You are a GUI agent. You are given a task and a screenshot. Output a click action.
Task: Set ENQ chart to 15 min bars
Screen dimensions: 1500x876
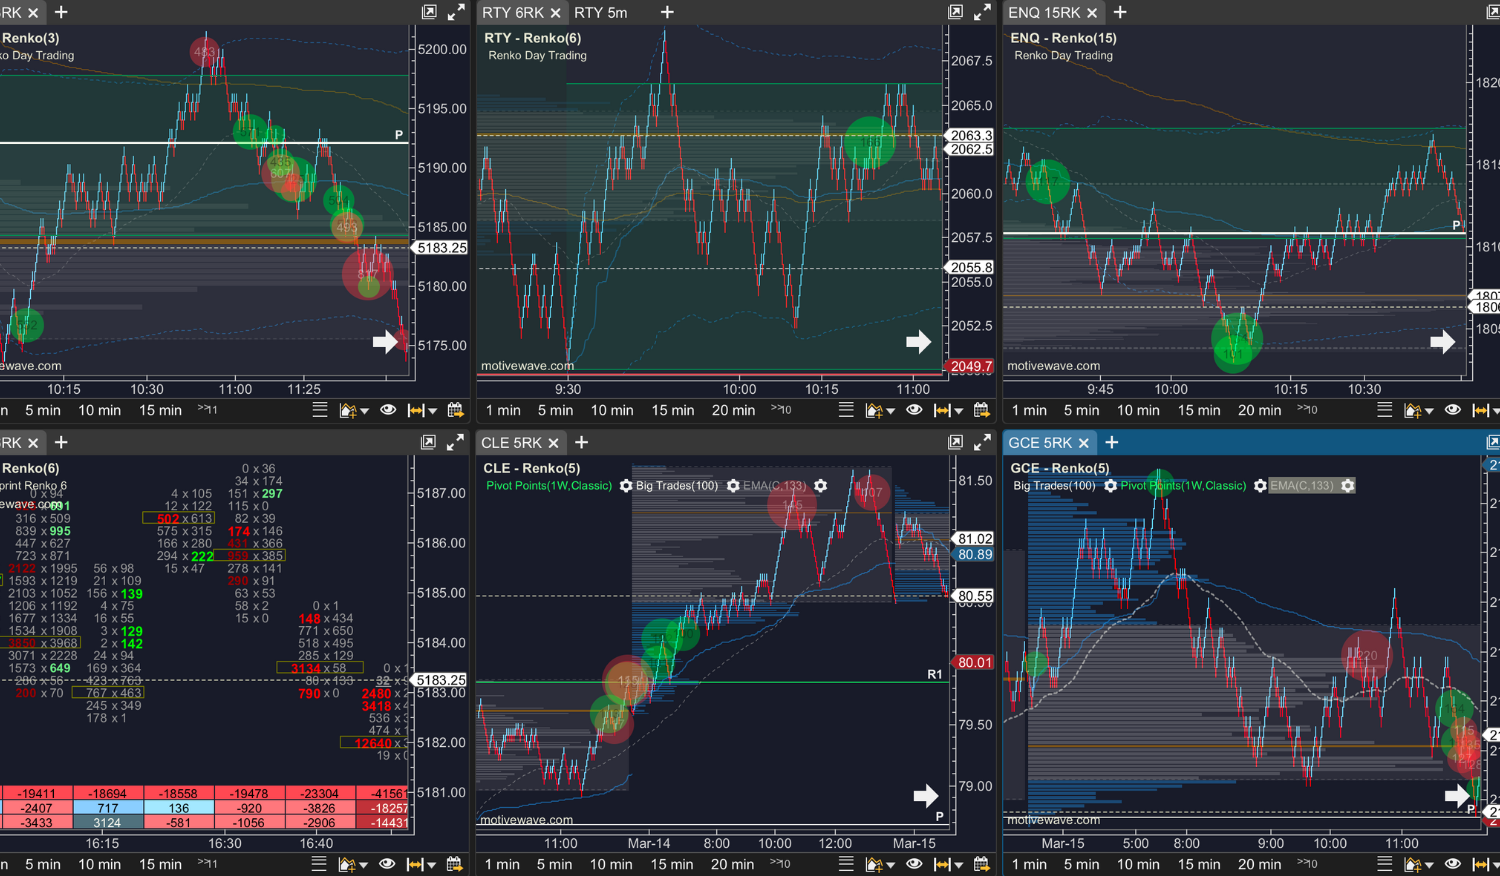pos(1199,410)
